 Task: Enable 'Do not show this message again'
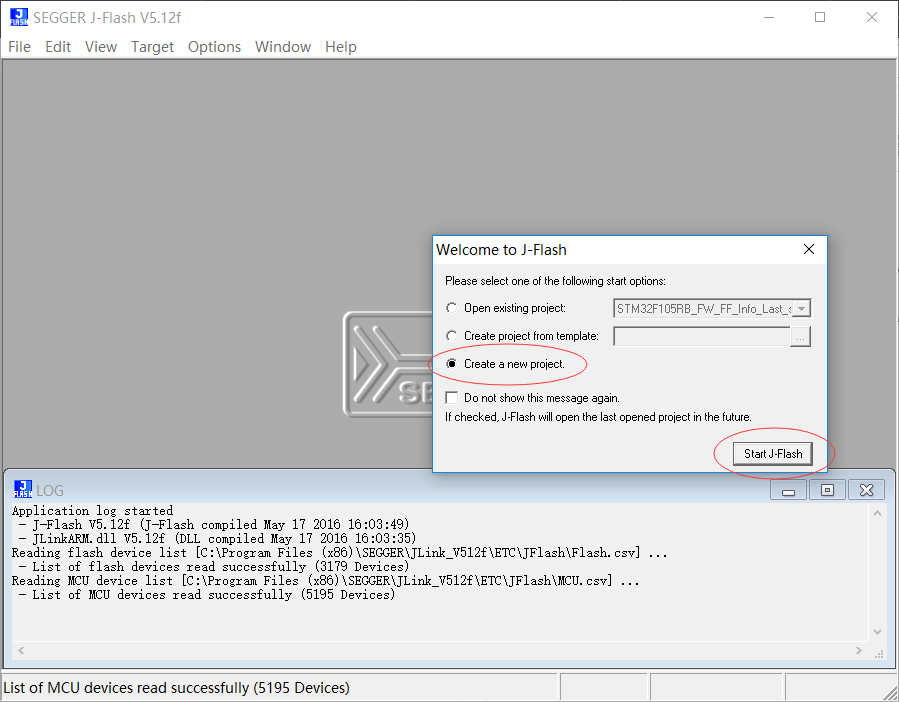click(x=451, y=397)
